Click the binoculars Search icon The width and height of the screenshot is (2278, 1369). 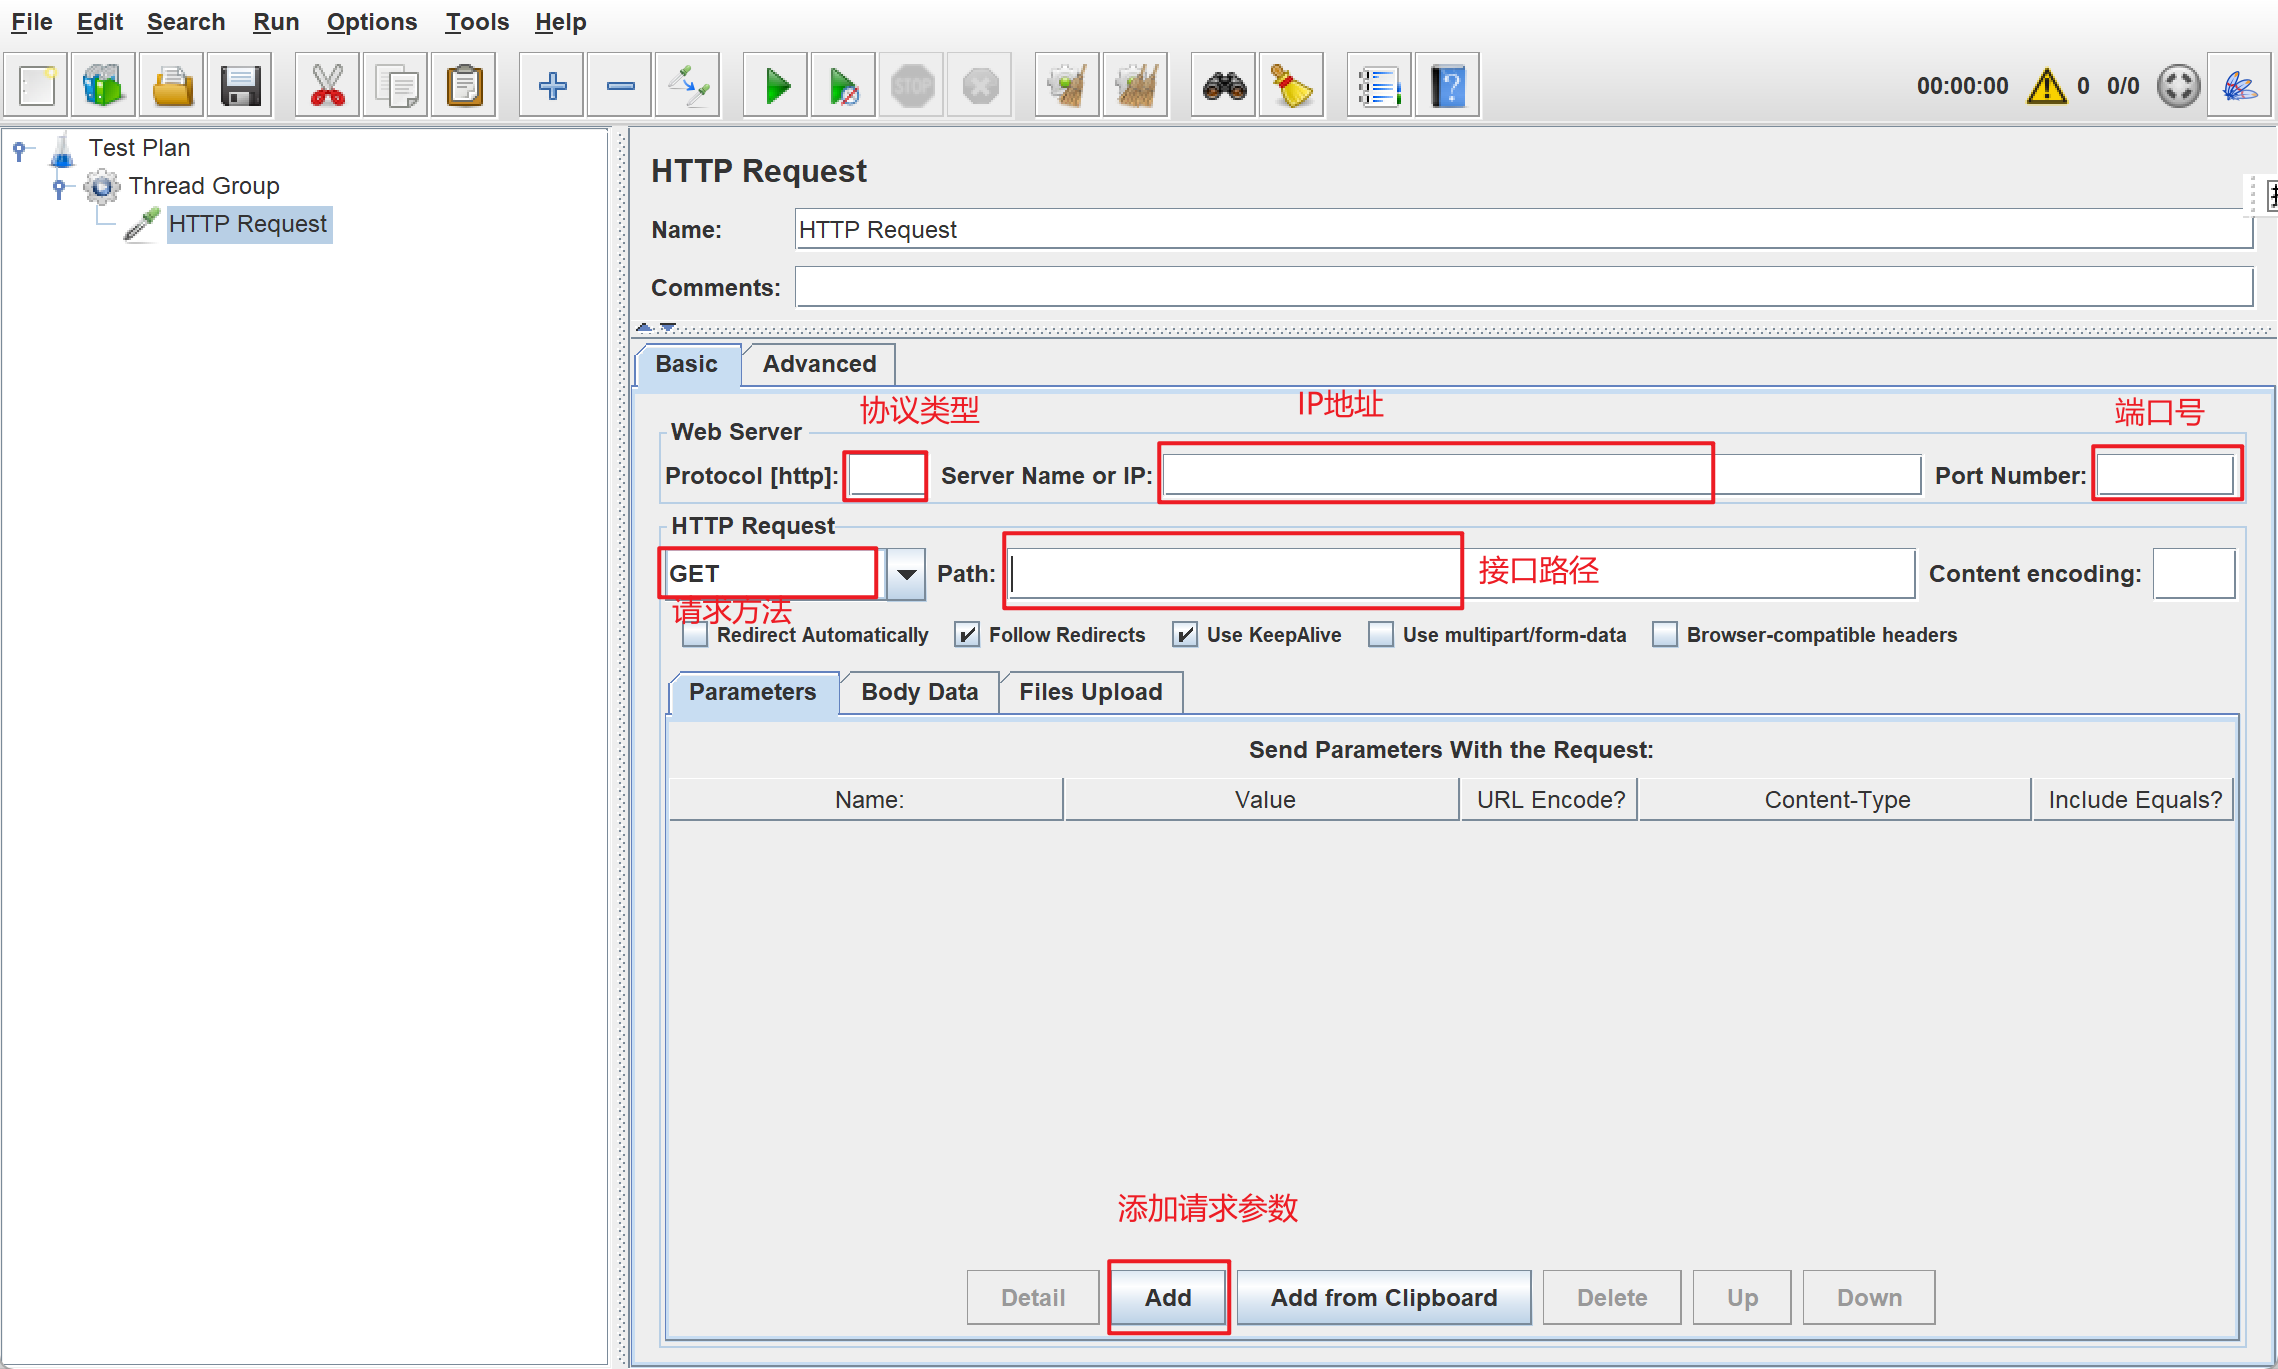tap(1224, 86)
